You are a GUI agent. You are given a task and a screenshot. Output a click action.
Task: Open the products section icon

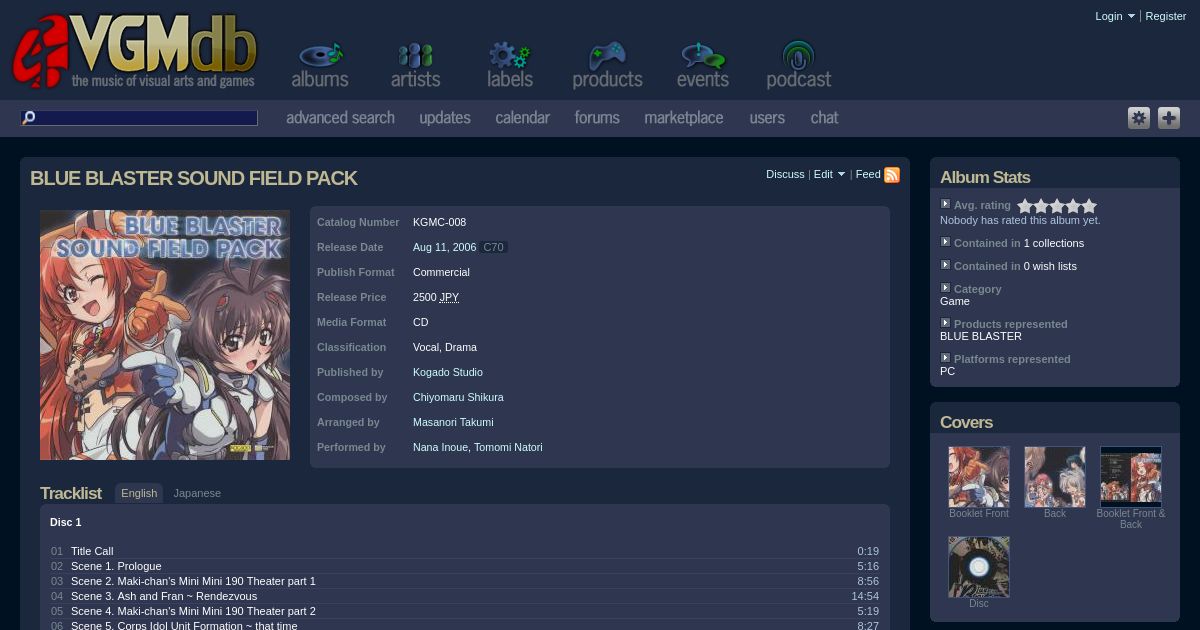coord(607,65)
